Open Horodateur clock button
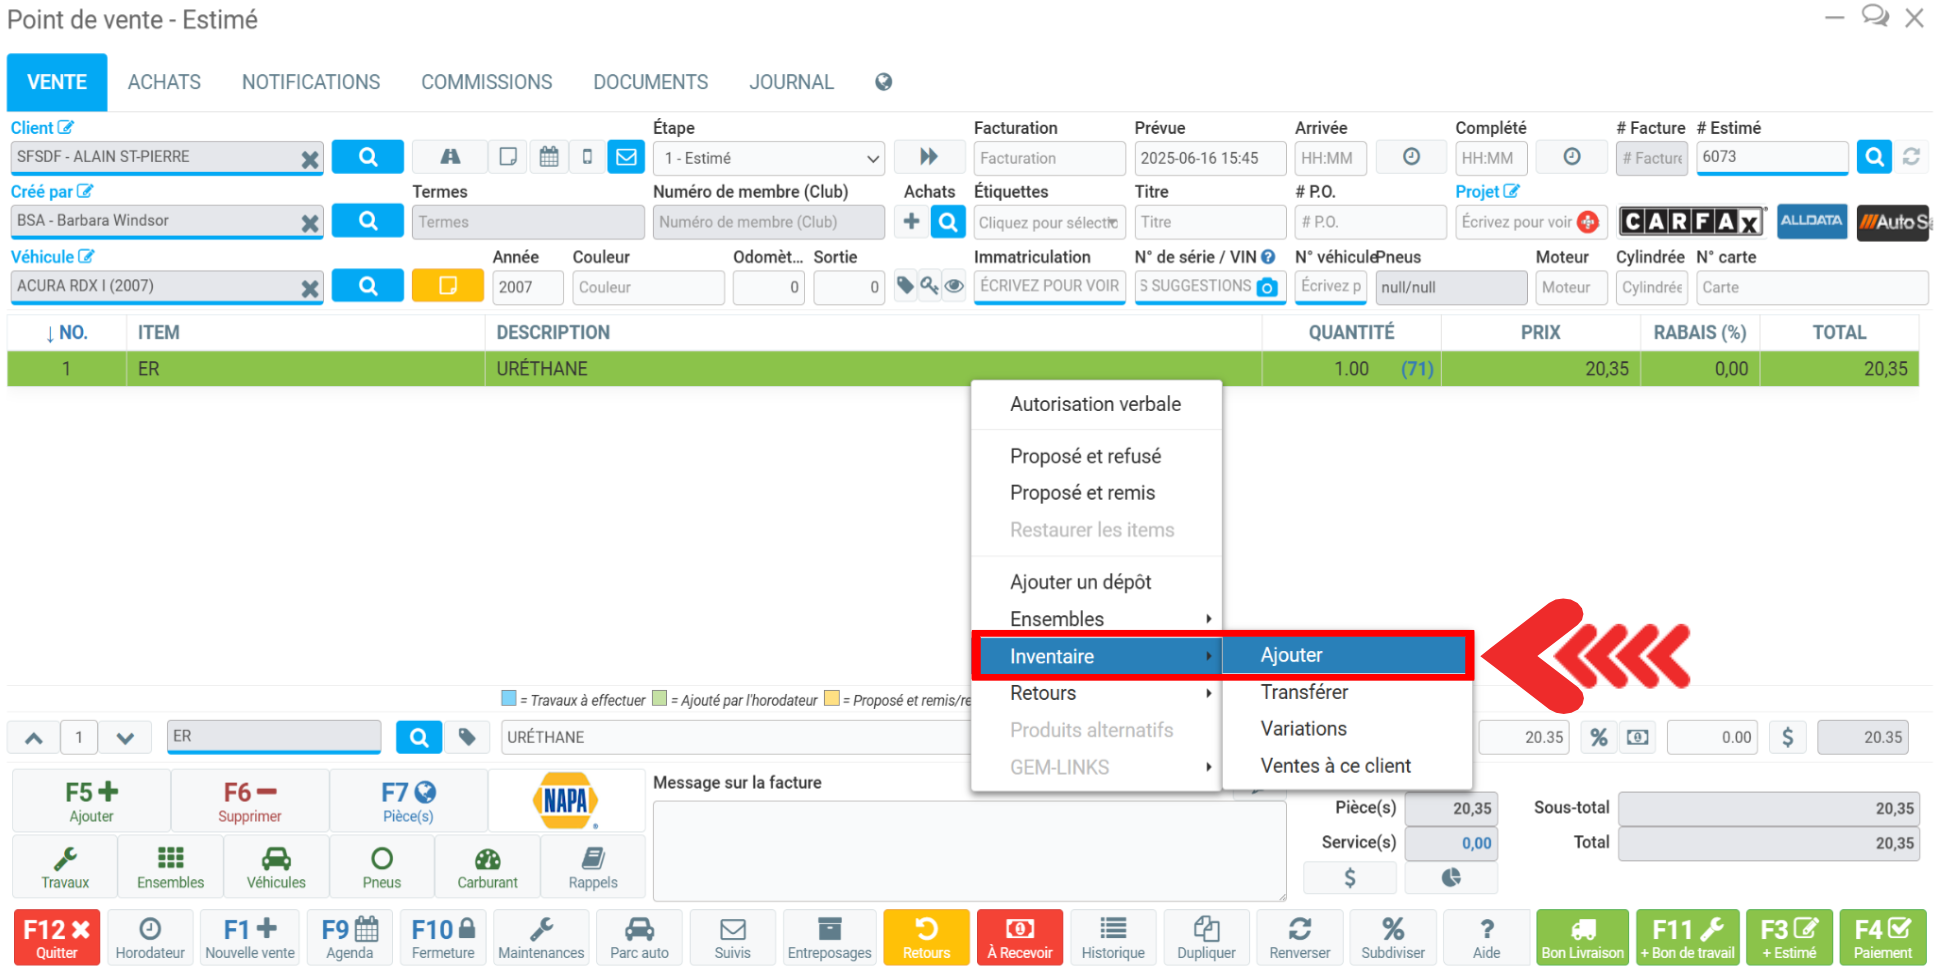The width and height of the screenshot is (1934, 974). [x=150, y=937]
